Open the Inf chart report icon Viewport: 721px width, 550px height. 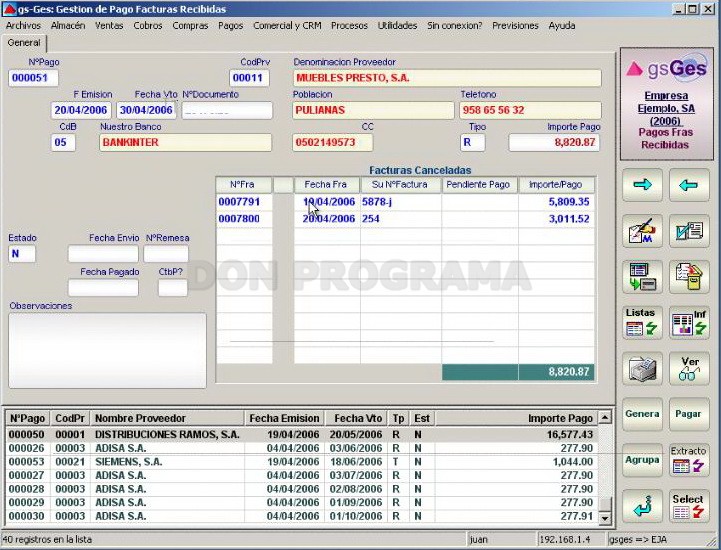(689, 322)
